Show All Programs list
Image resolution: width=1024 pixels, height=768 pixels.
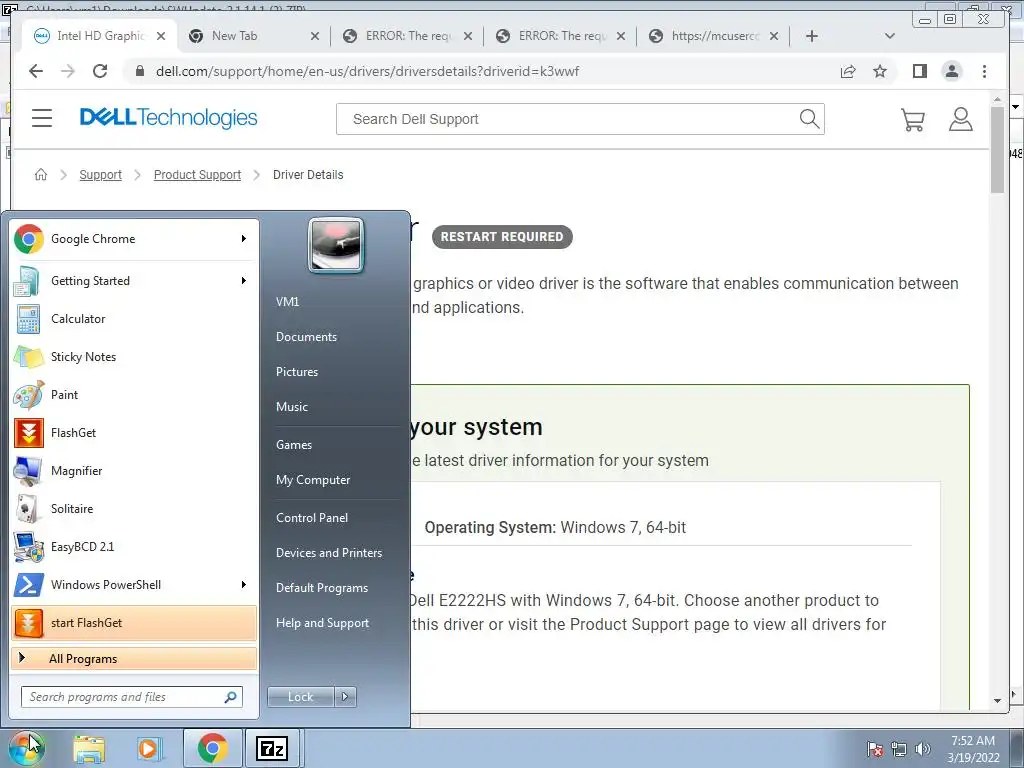click(134, 658)
